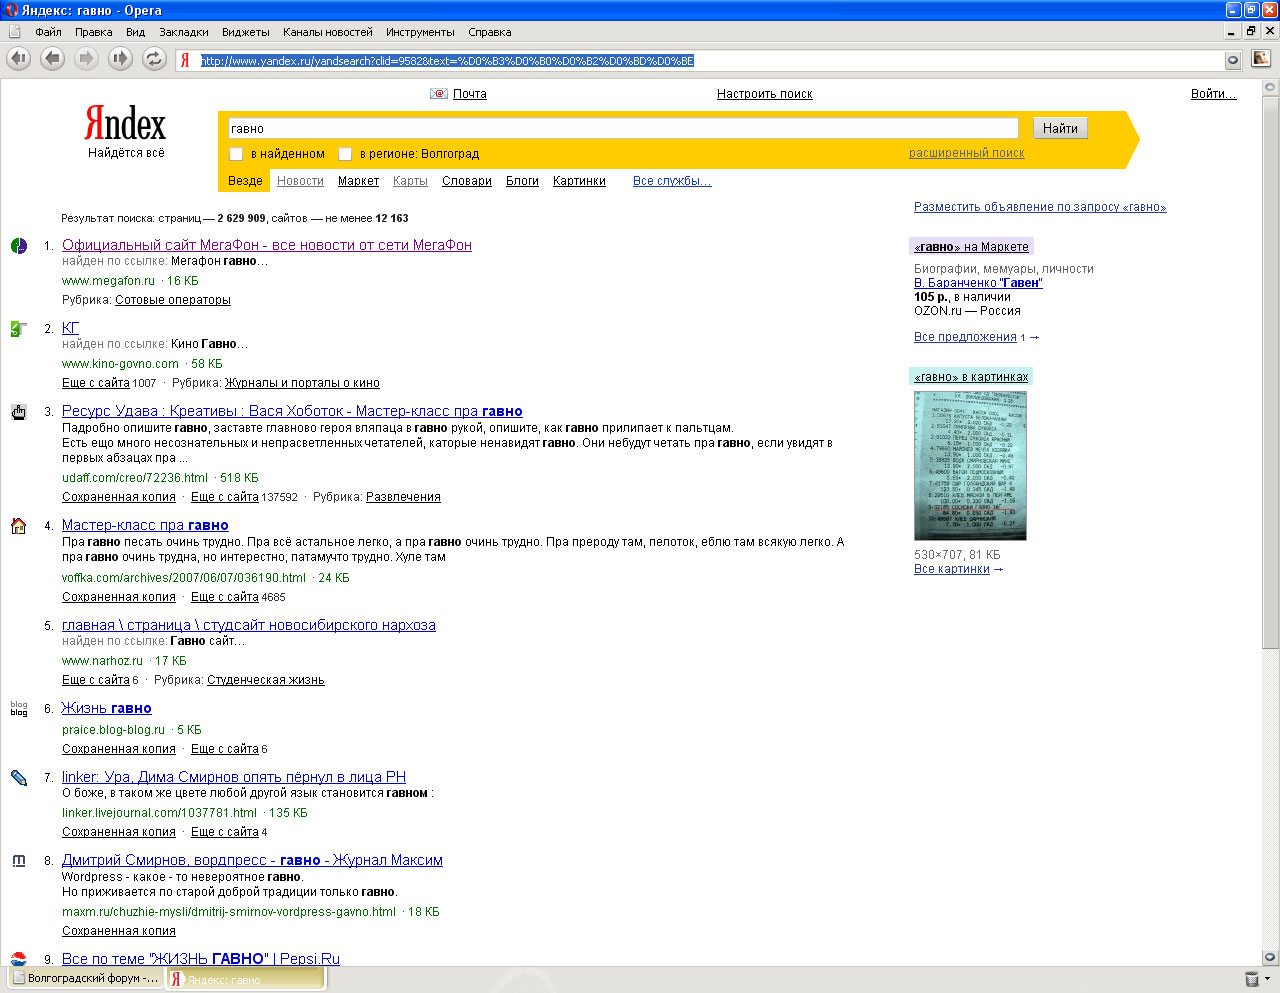Tick the 'в регионе: Волгоград' checkbox
The image size is (1280, 993).
tap(345, 154)
